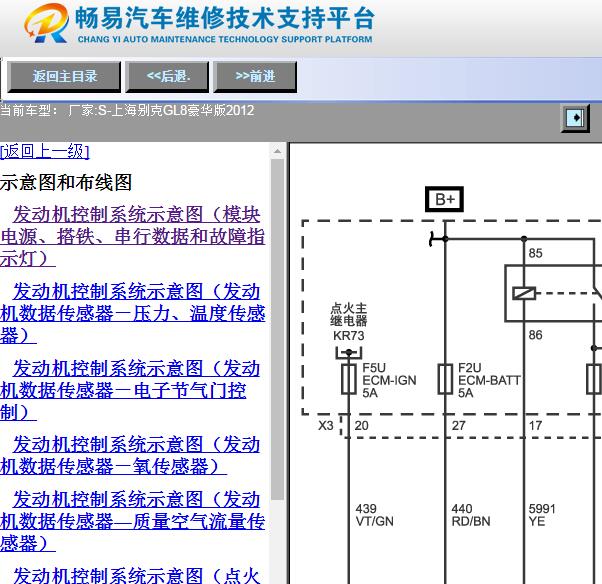Open module power and ground schematic link
Viewport: 602px width, 584px height.
pyautogui.click(x=132, y=236)
